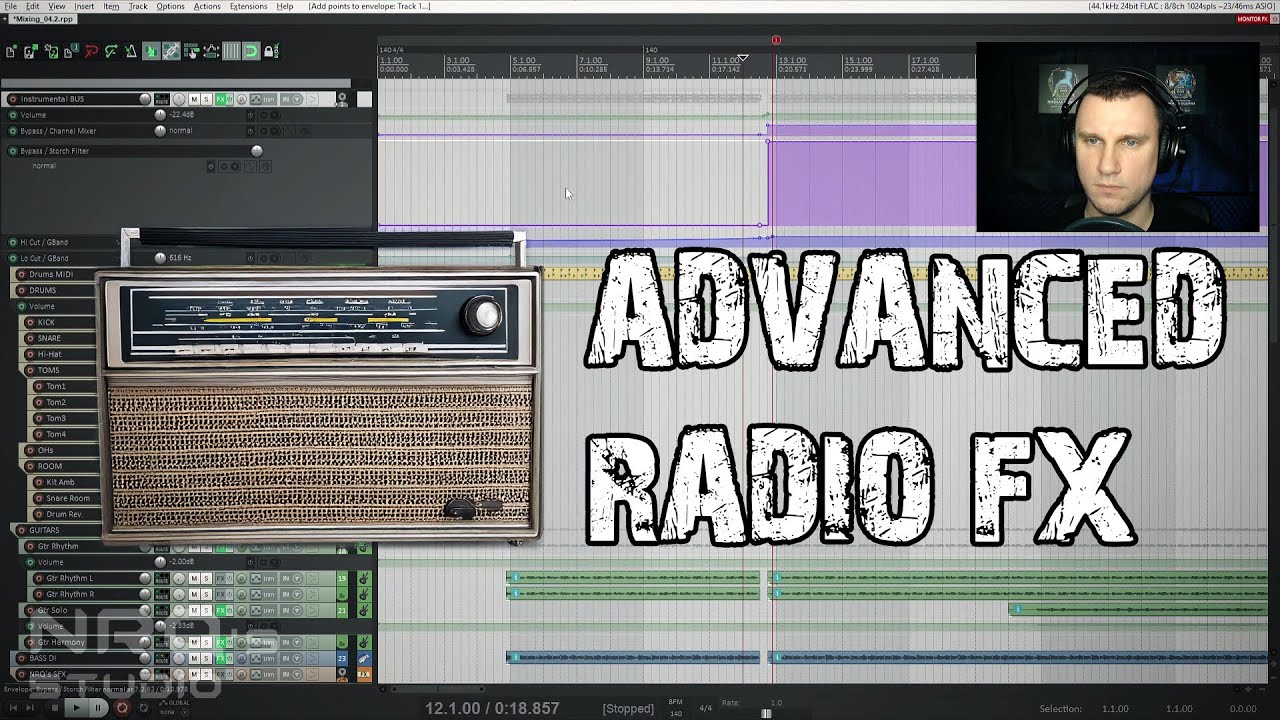Screen dimensions: 1280x720
Task: Open the Options menu
Action: (170, 6)
